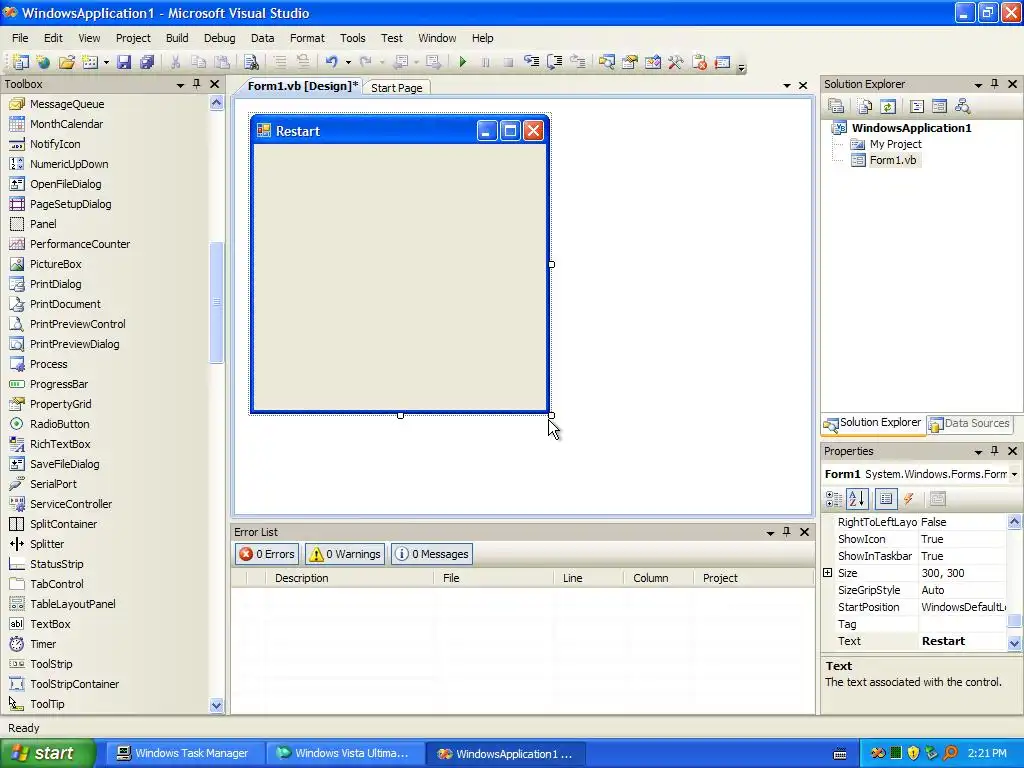Viewport: 1024px width, 768px height.
Task: Toggle Alphabetical sort in Properties panel
Action: [857, 499]
